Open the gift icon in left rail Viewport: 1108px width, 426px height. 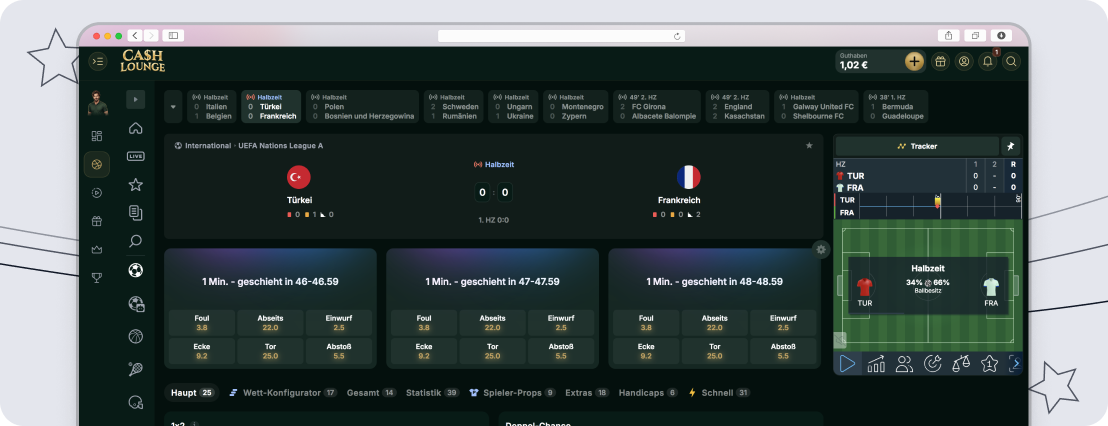[97, 220]
